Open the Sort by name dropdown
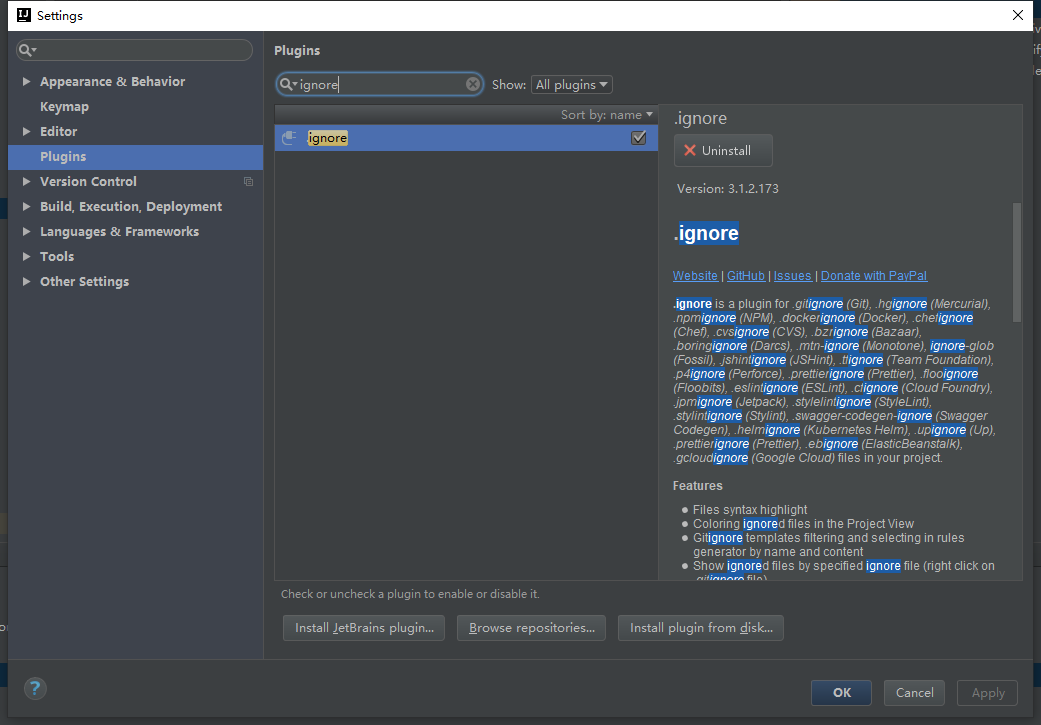The width and height of the screenshot is (1041, 725). coord(607,114)
